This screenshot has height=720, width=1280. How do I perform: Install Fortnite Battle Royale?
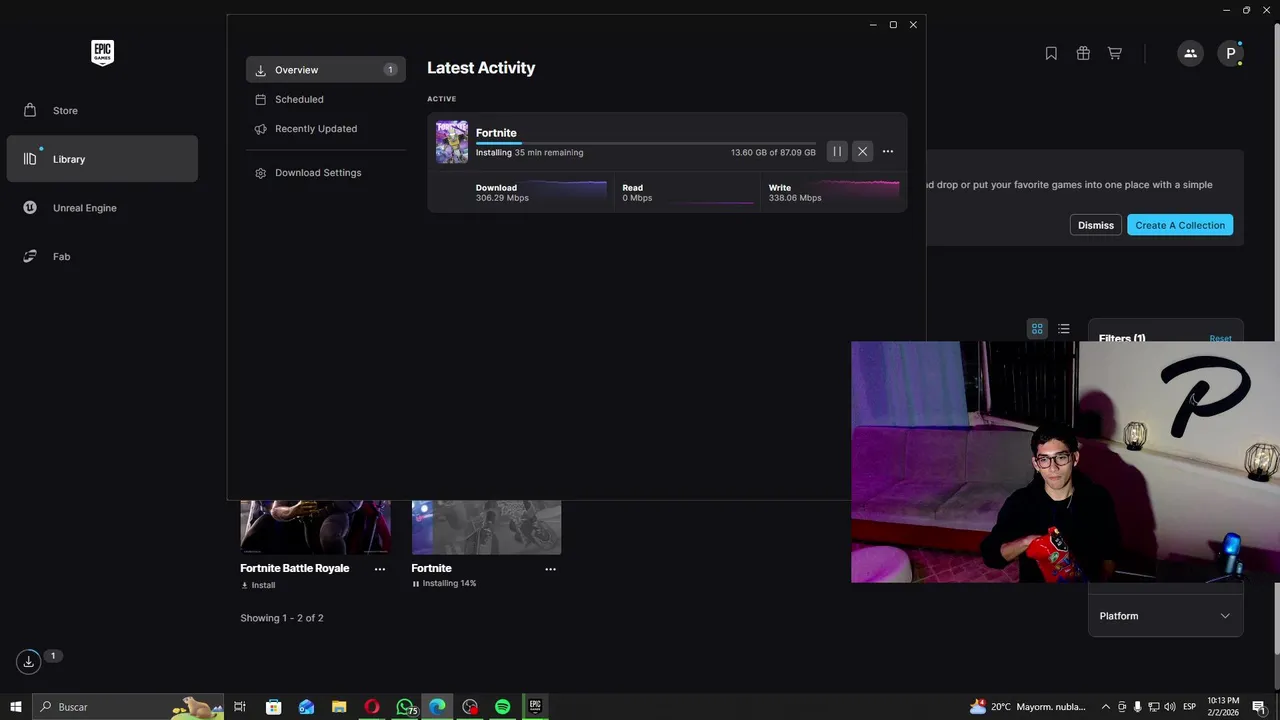[258, 585]
